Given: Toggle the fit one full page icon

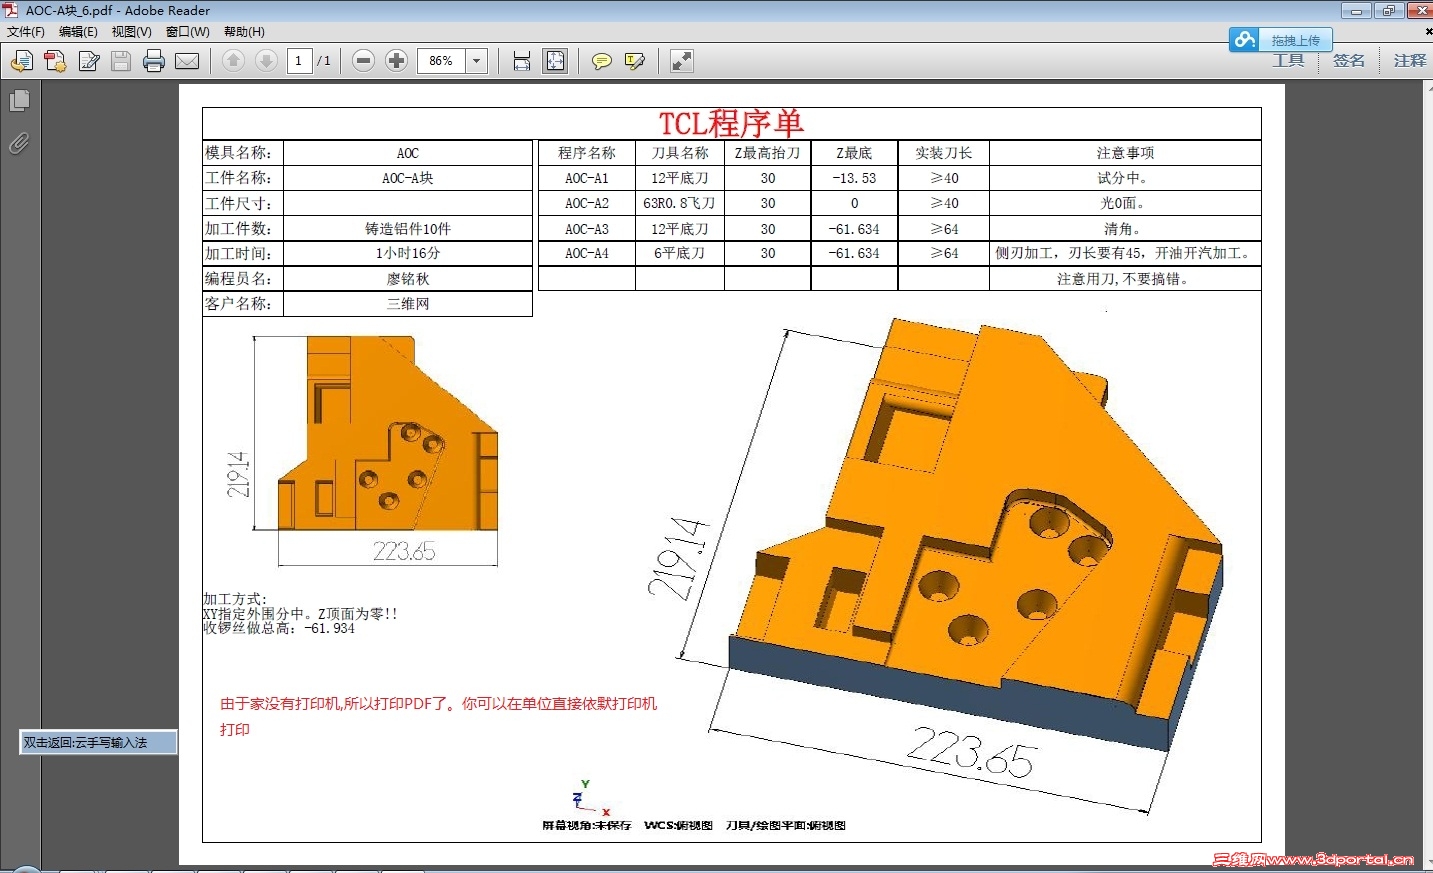Looking at the screenshot, I should [x=555, y=61].
